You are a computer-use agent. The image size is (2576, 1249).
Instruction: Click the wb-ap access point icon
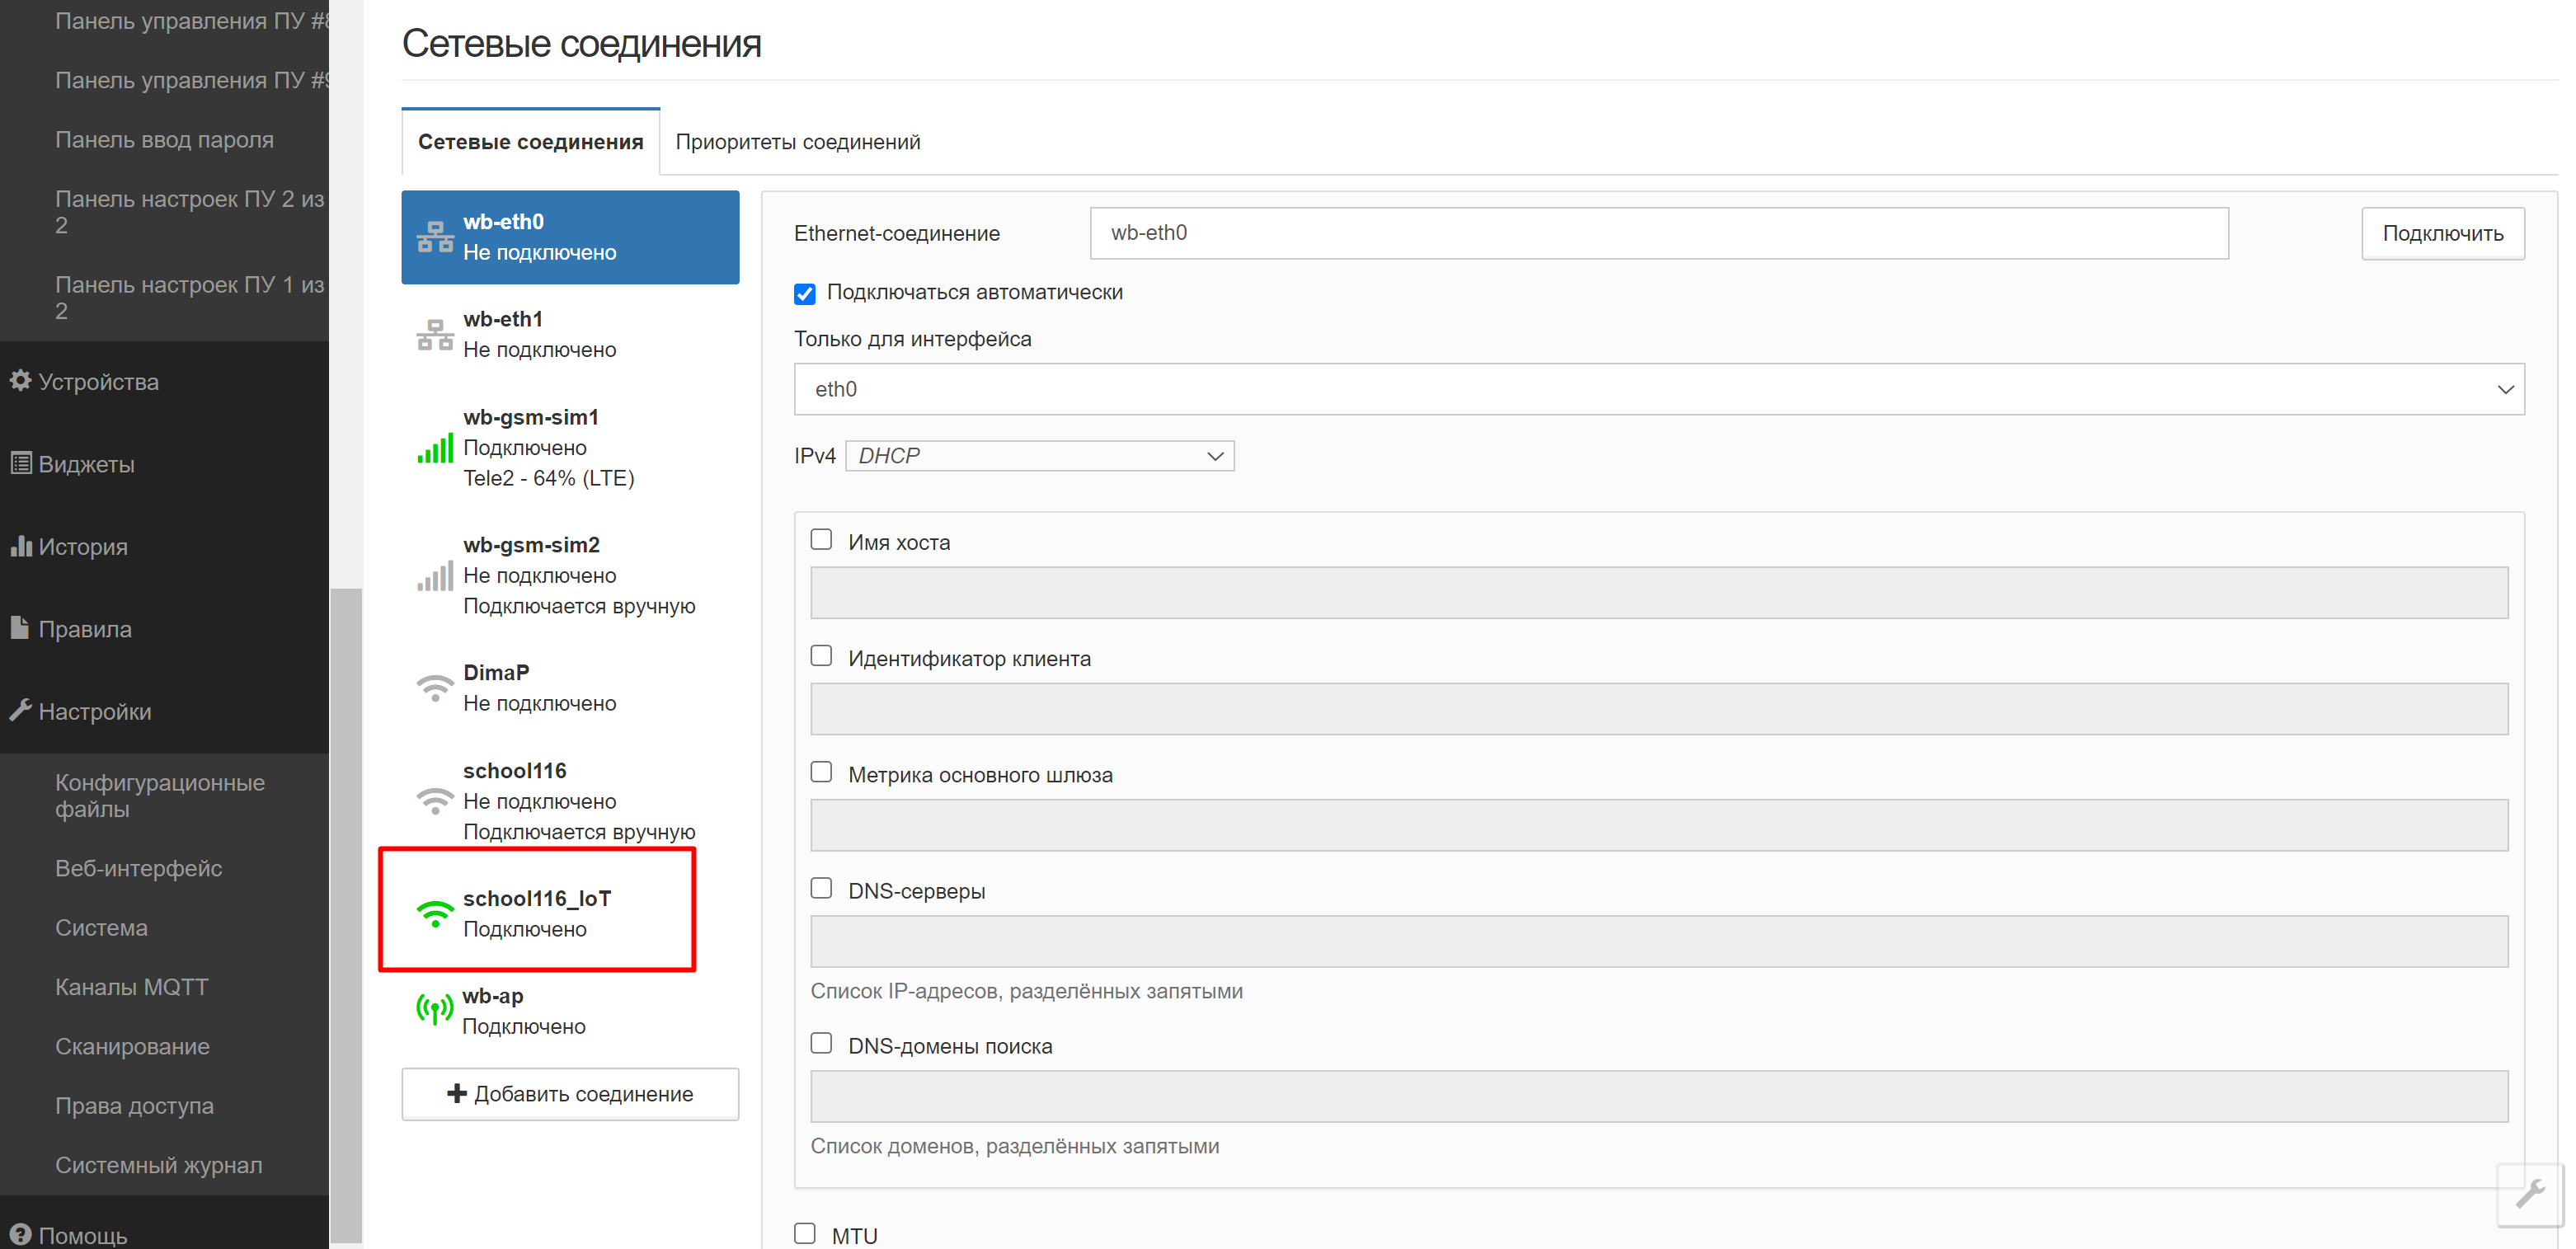[x=435, y=1010]
